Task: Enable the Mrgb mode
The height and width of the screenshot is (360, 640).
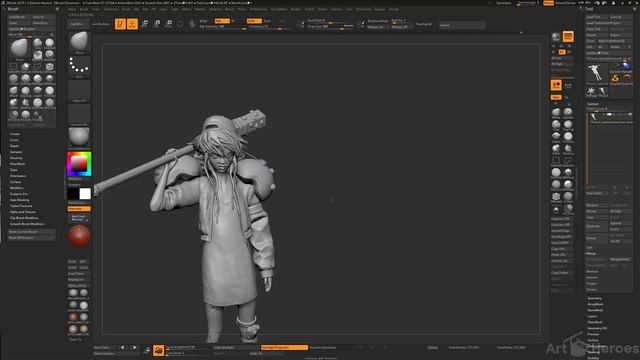Action: (x=203, y=21)
